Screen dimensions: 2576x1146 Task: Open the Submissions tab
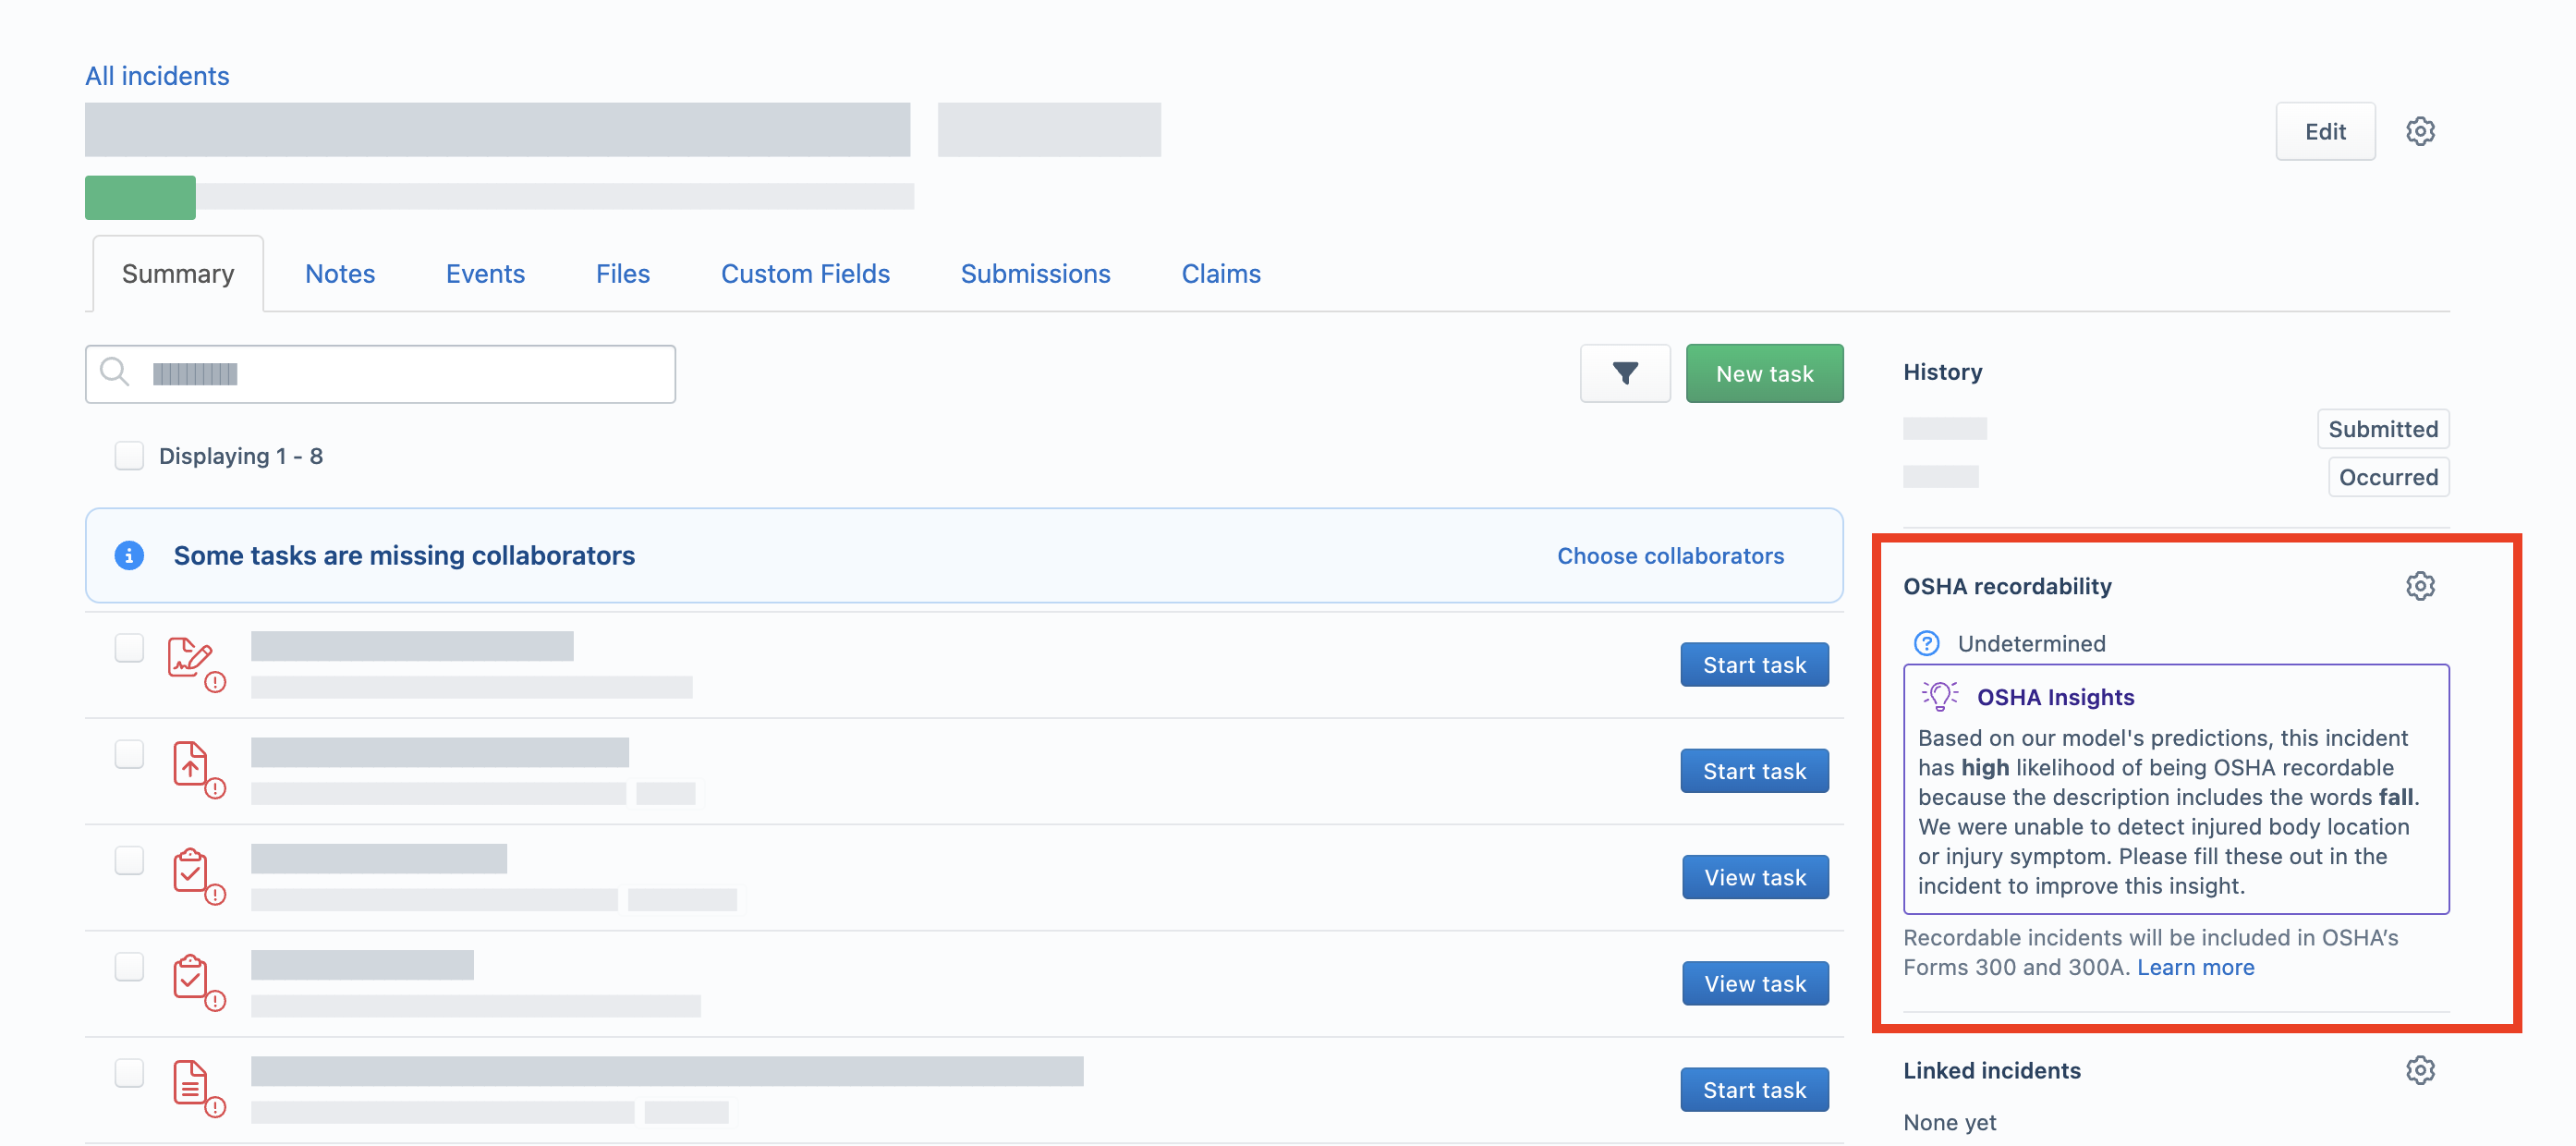point(1035,274)
